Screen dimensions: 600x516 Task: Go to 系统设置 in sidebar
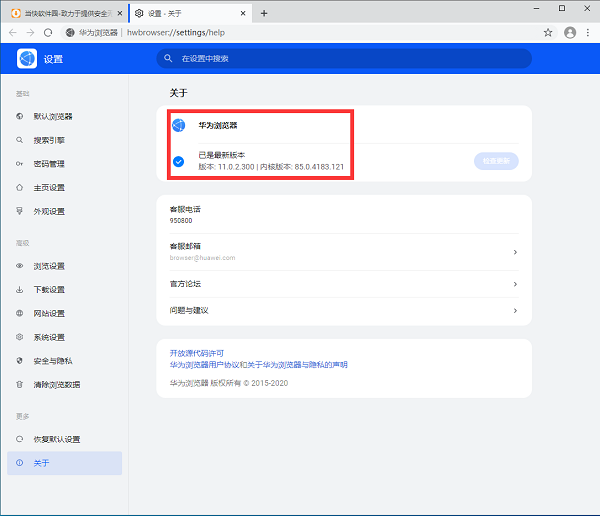pos(64,337)
